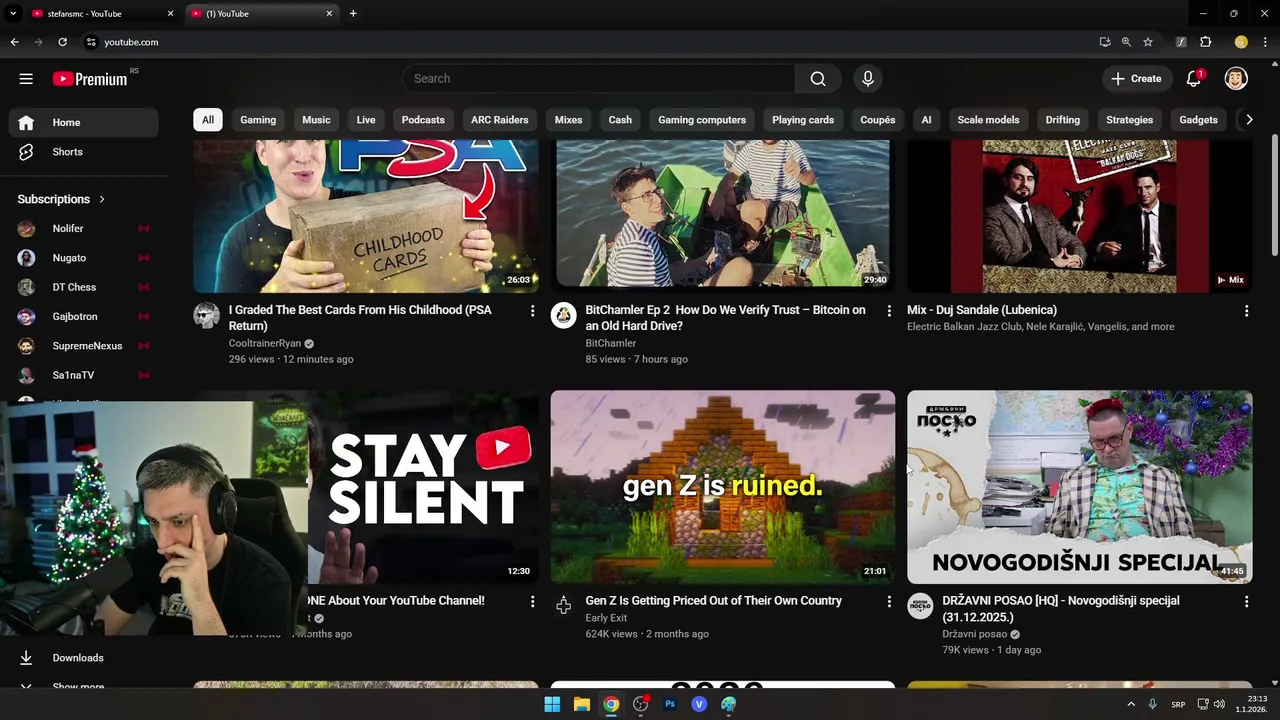Start voice search with the microphone

coord(868,79)
